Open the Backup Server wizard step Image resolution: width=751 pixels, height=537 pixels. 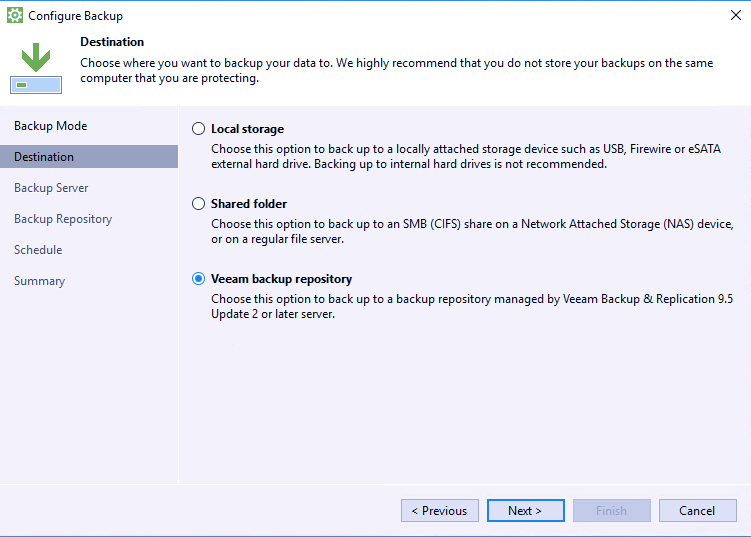[51, 188]
